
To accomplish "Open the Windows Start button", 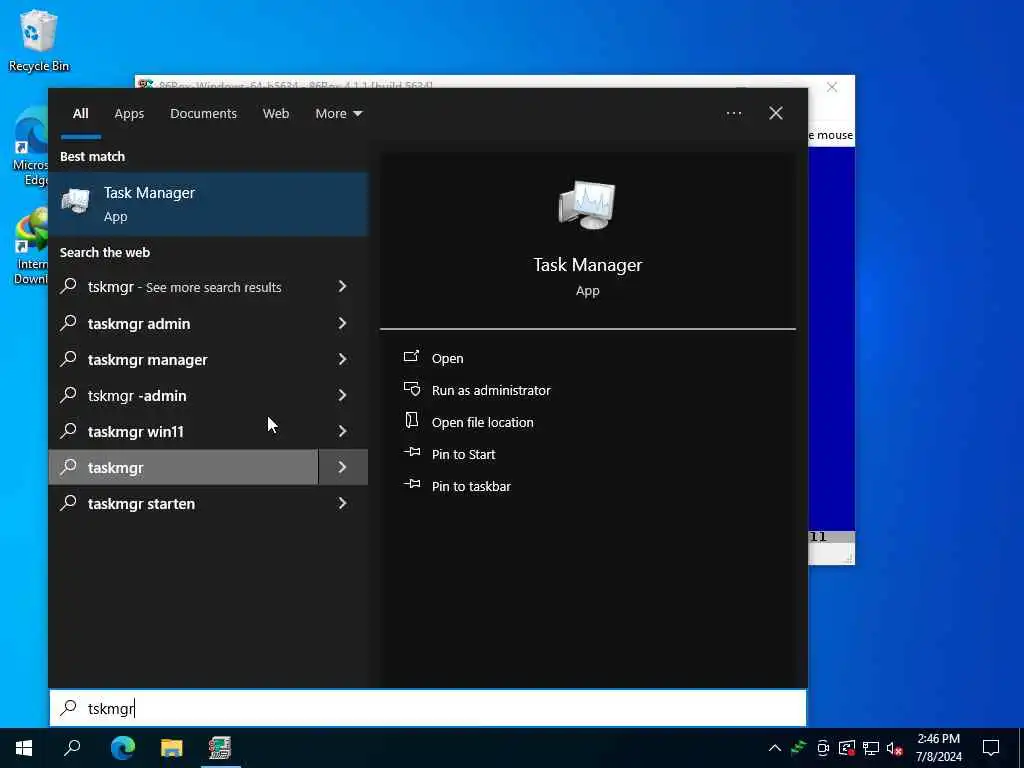I will pyautogui.click(x=24, y=748).
